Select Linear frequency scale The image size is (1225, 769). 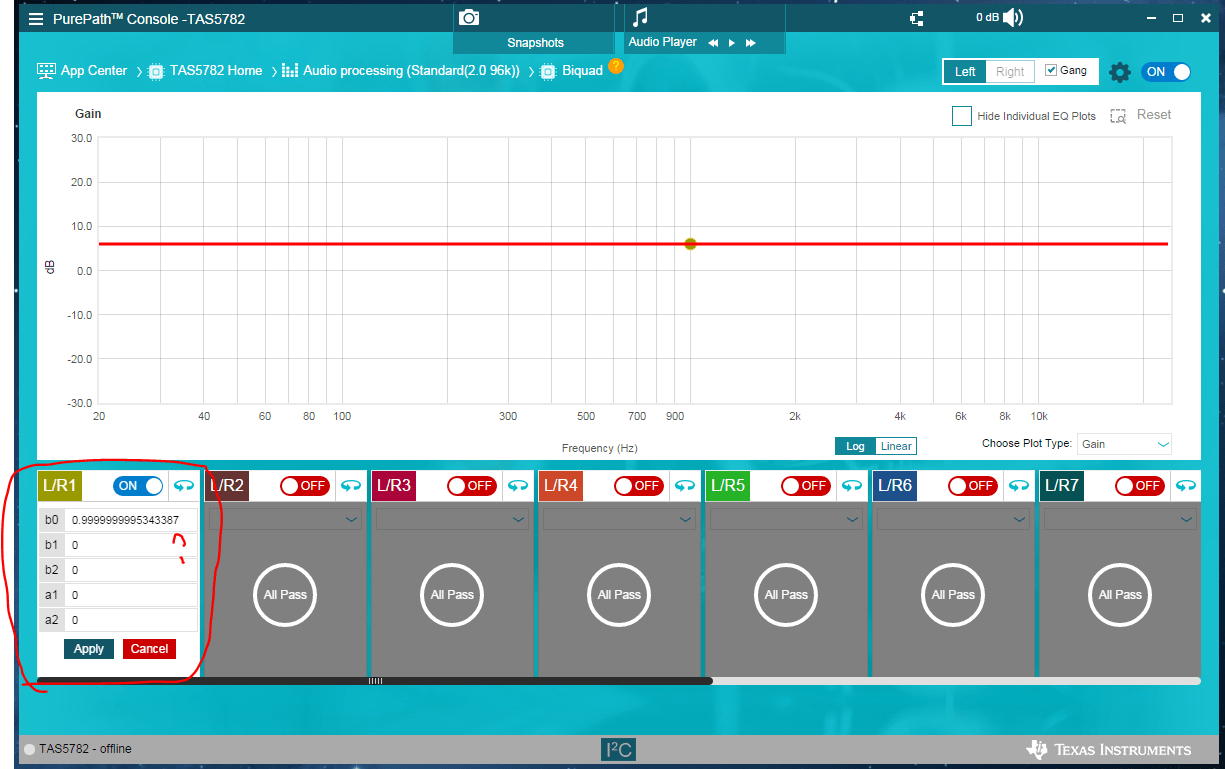click(x=895, y=446)
